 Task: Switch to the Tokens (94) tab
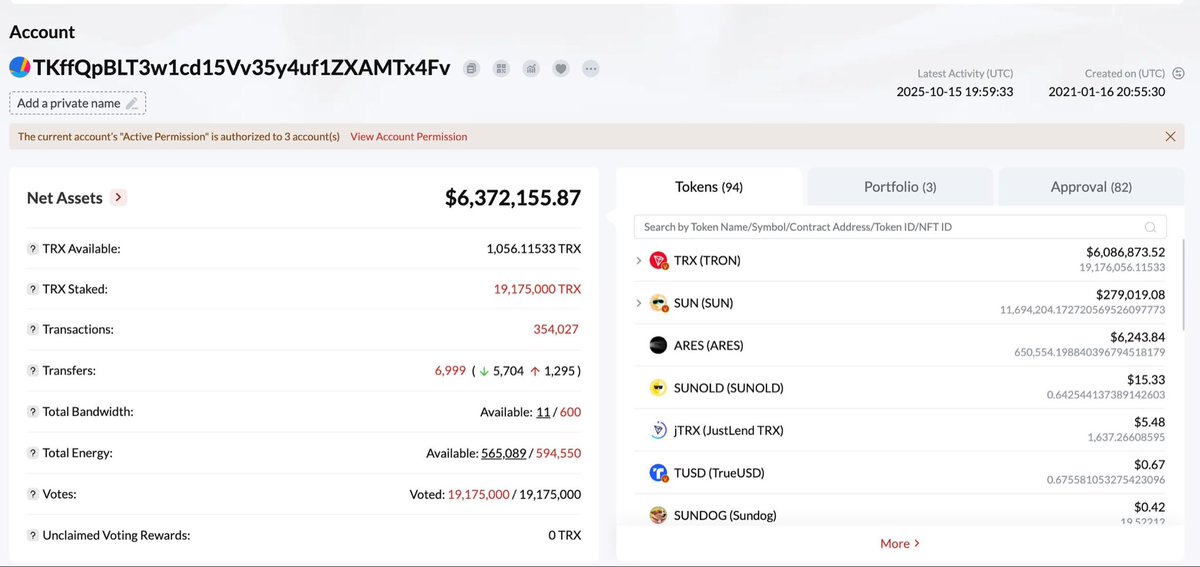[x=709, y=187]
